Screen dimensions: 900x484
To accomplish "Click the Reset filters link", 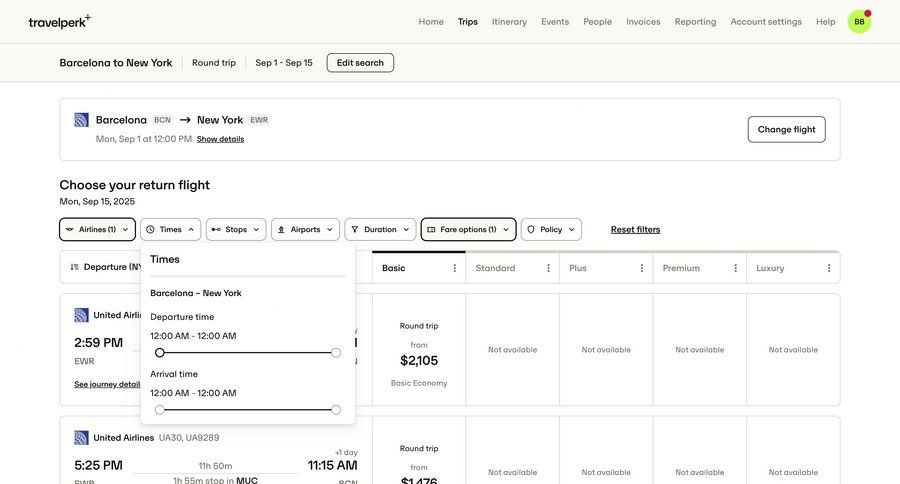I will click(635, 230).
